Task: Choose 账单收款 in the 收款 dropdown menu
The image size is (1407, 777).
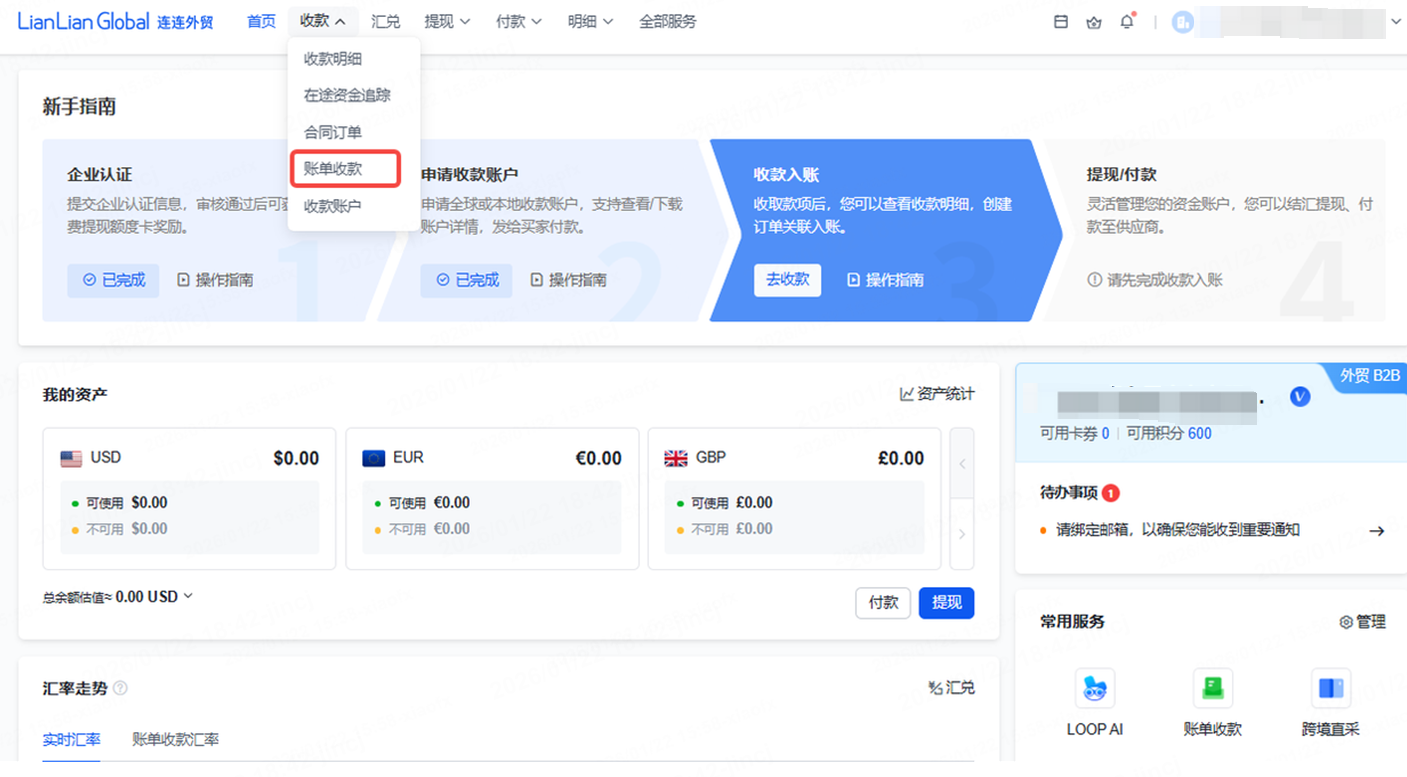Action: coord(346,169)
